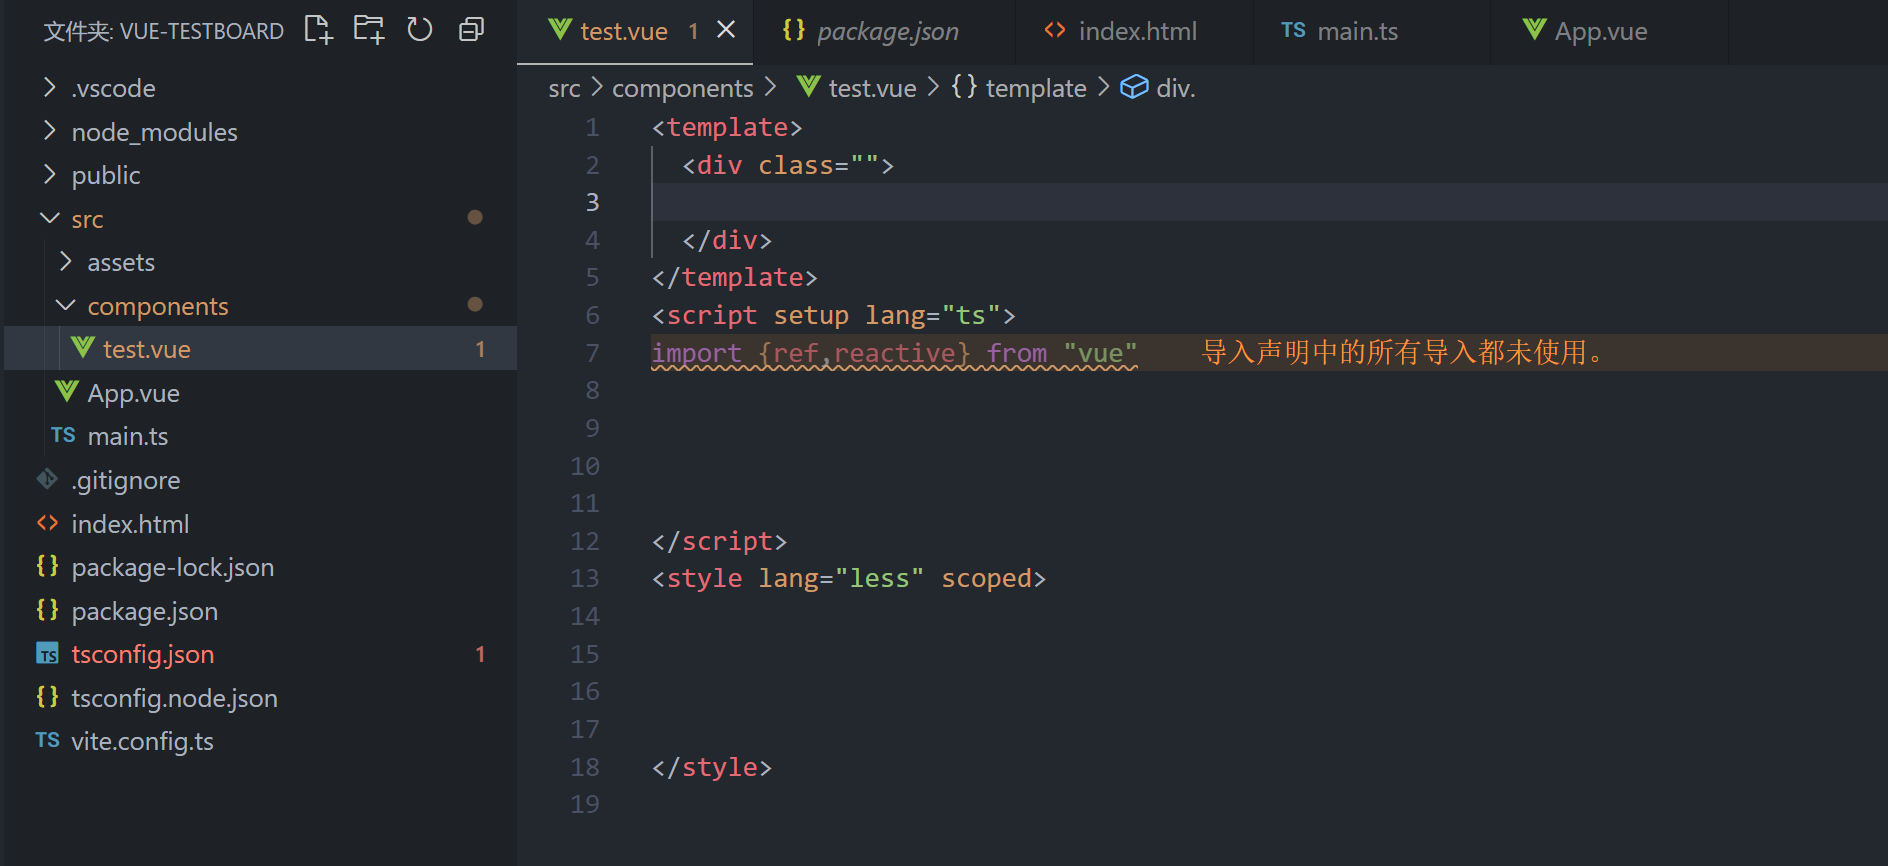Open tsconfig.node.json file
This screenshot has height=866, width=1888.
click(260, 698)
